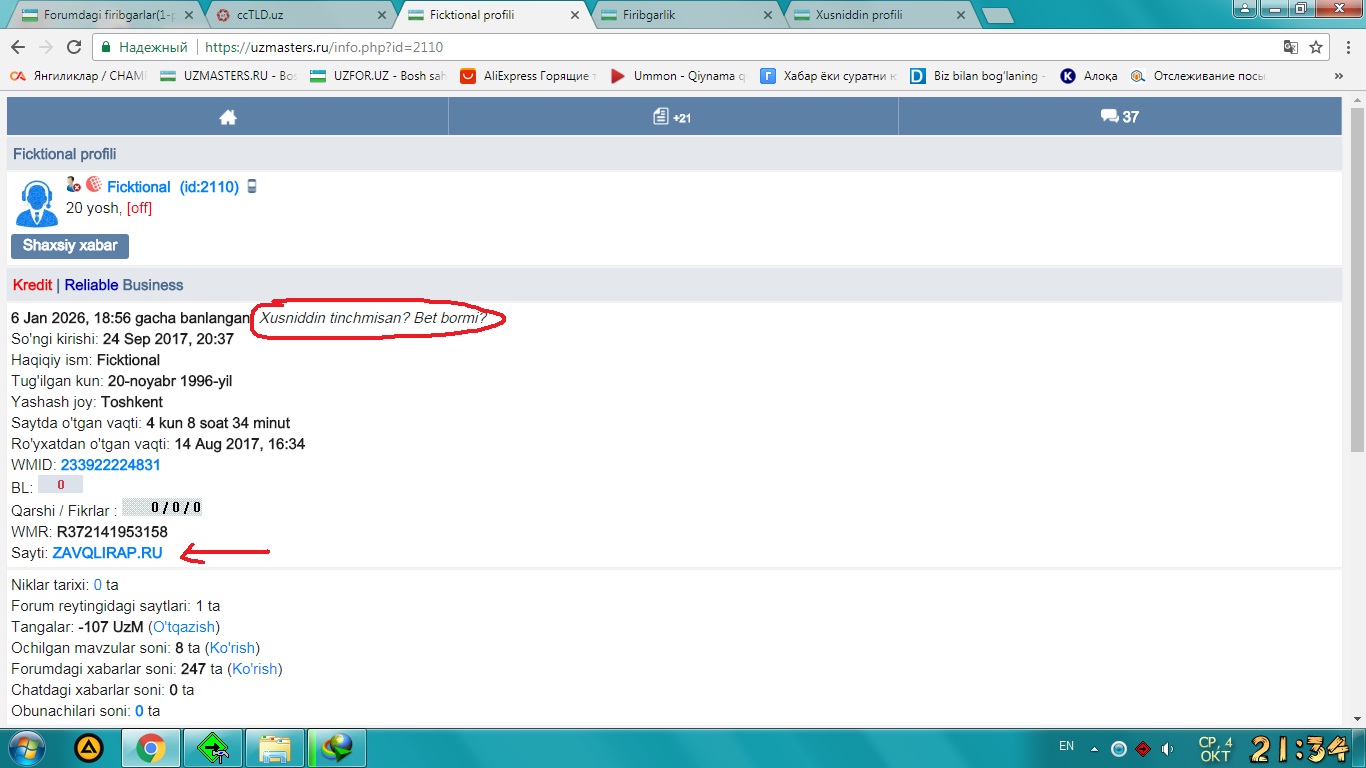Show hidden system tray icons arrow
The width and height of the screenshot is (1366, 768).
pos(1094,748)
